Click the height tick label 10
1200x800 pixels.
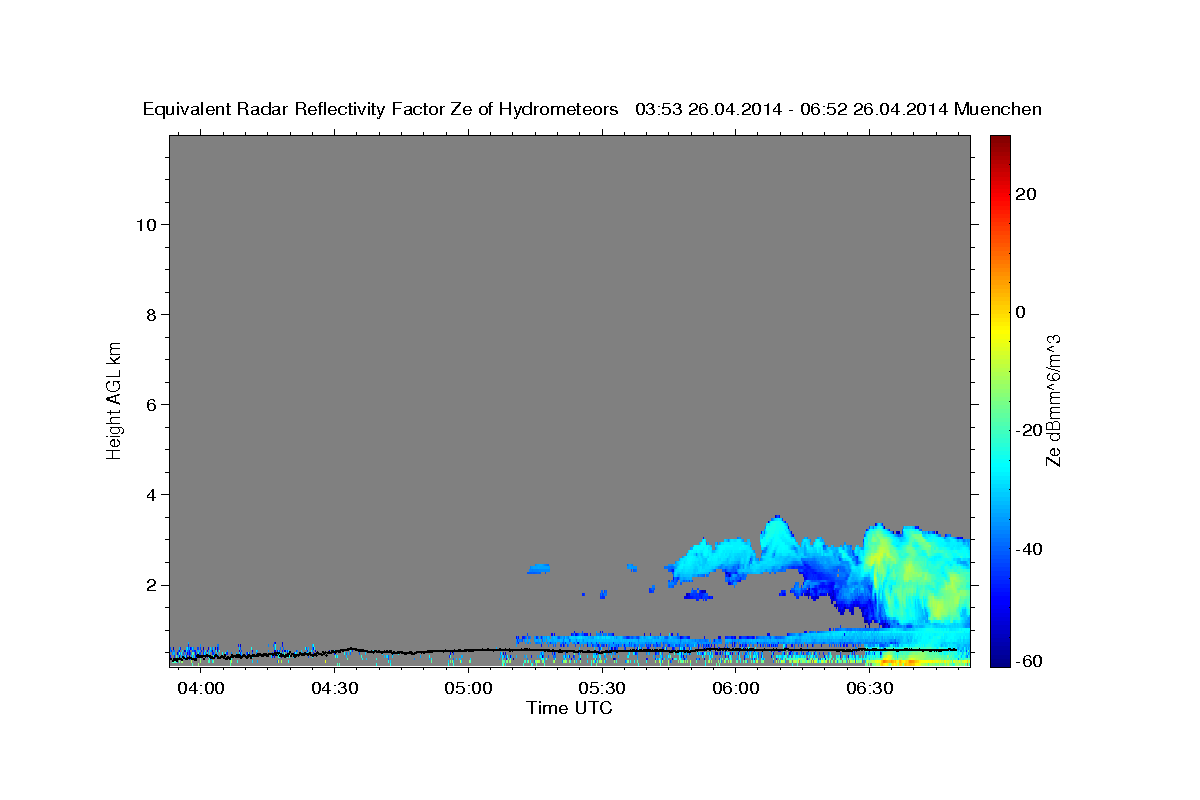(x=146, y=224)
